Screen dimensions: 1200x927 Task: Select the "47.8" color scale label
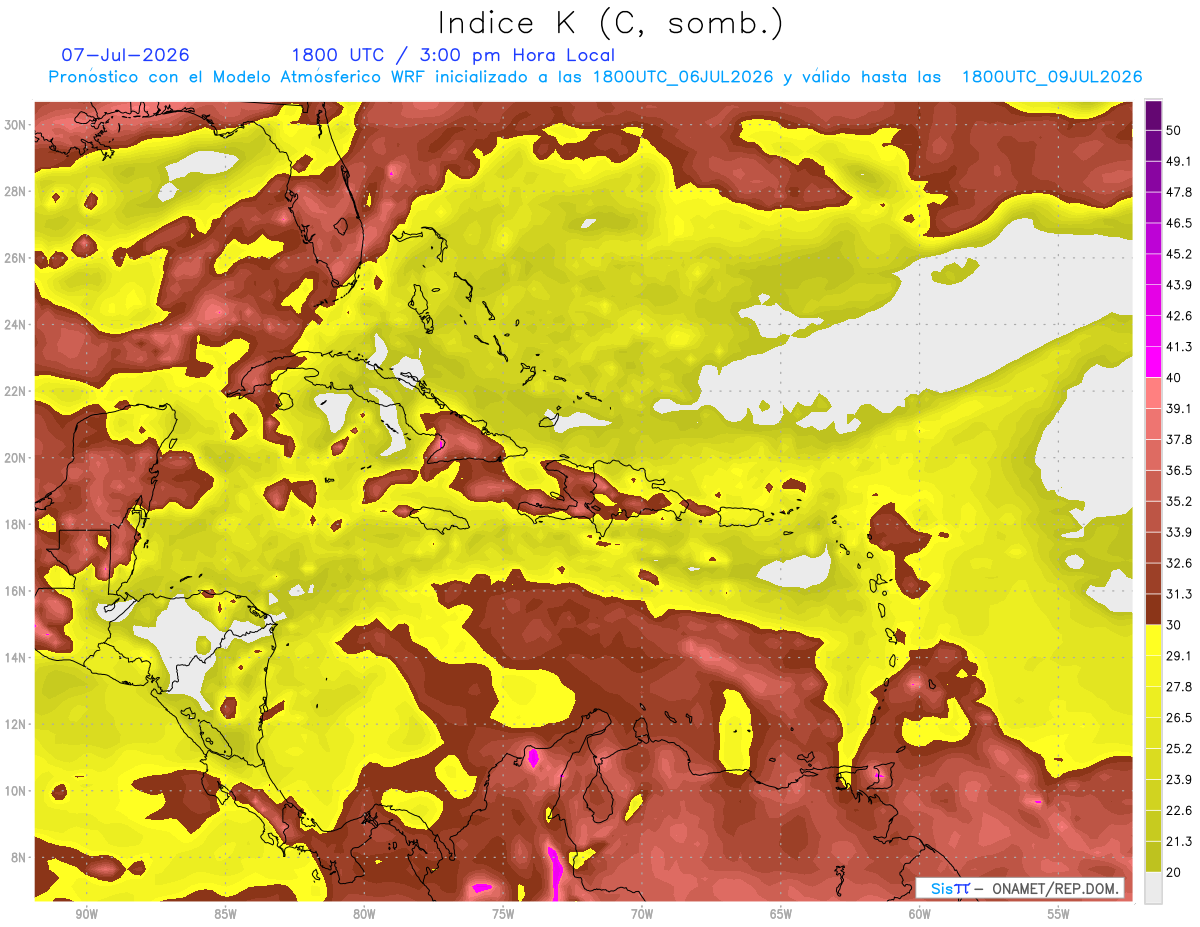pyautogui.click(x=1179, y=192)
